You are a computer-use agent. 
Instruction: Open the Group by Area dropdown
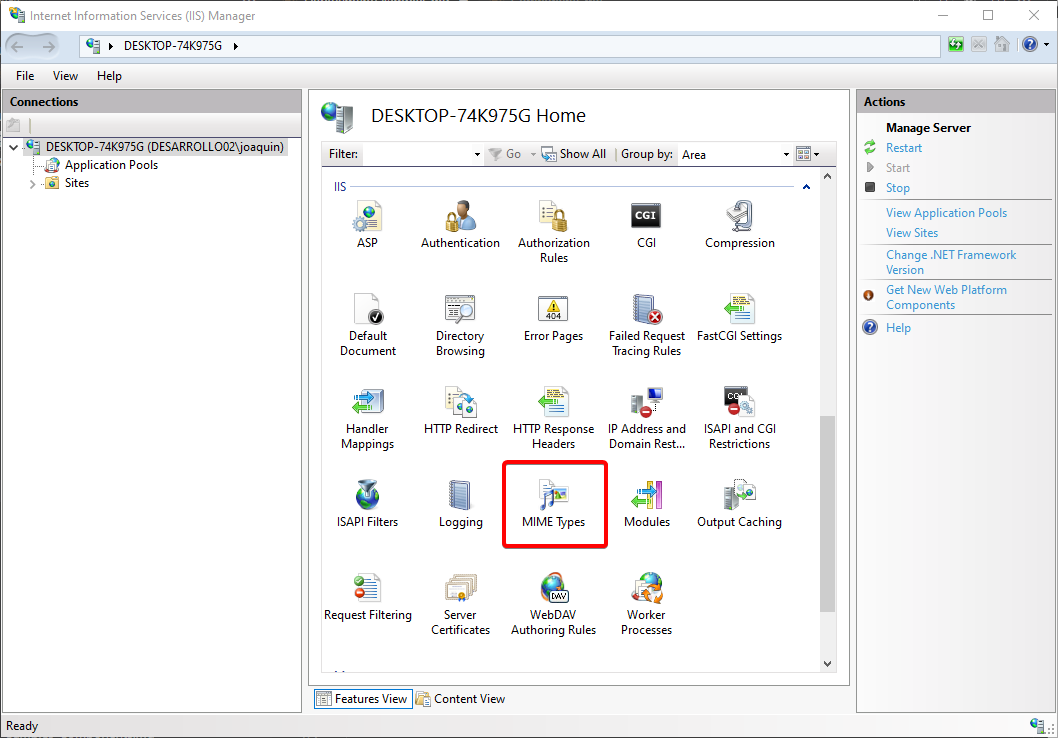[786, 154]
